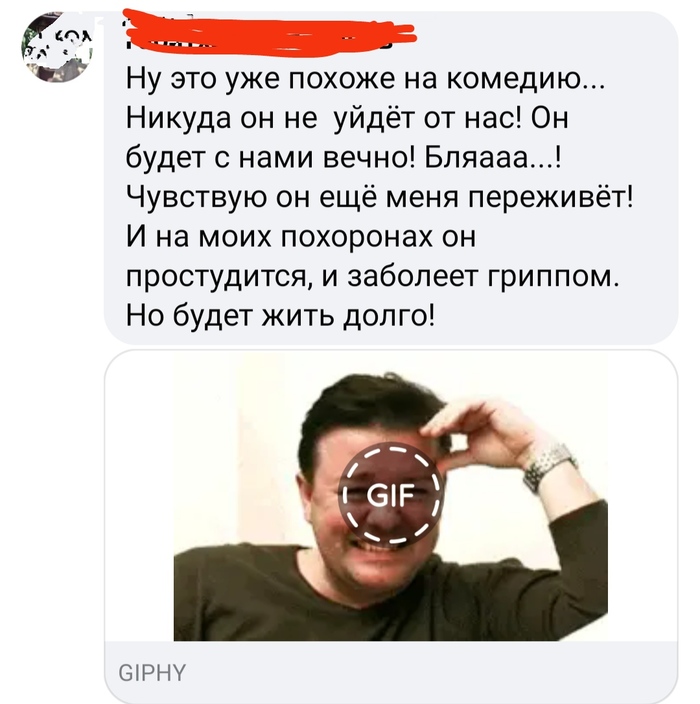Click the word 'Бляааа...!' in the comment
Image resolution: width=700 pixels, height=704 pixels.
[x=493, y=157]
